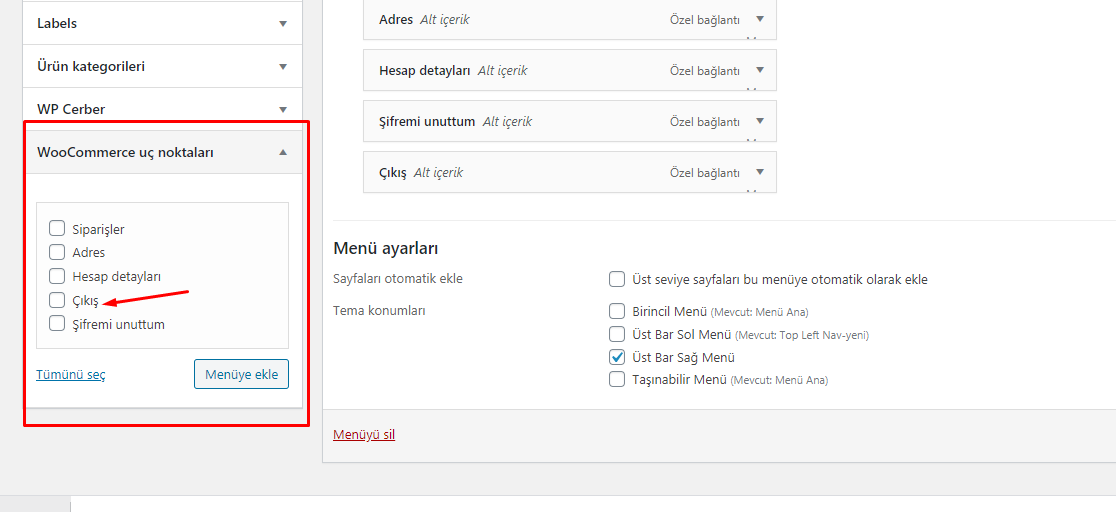This screenshot has width=1116, height=512.
Task: Check the Şifremi unuttum endpoint checkbox
Action: tap(57, 323)
